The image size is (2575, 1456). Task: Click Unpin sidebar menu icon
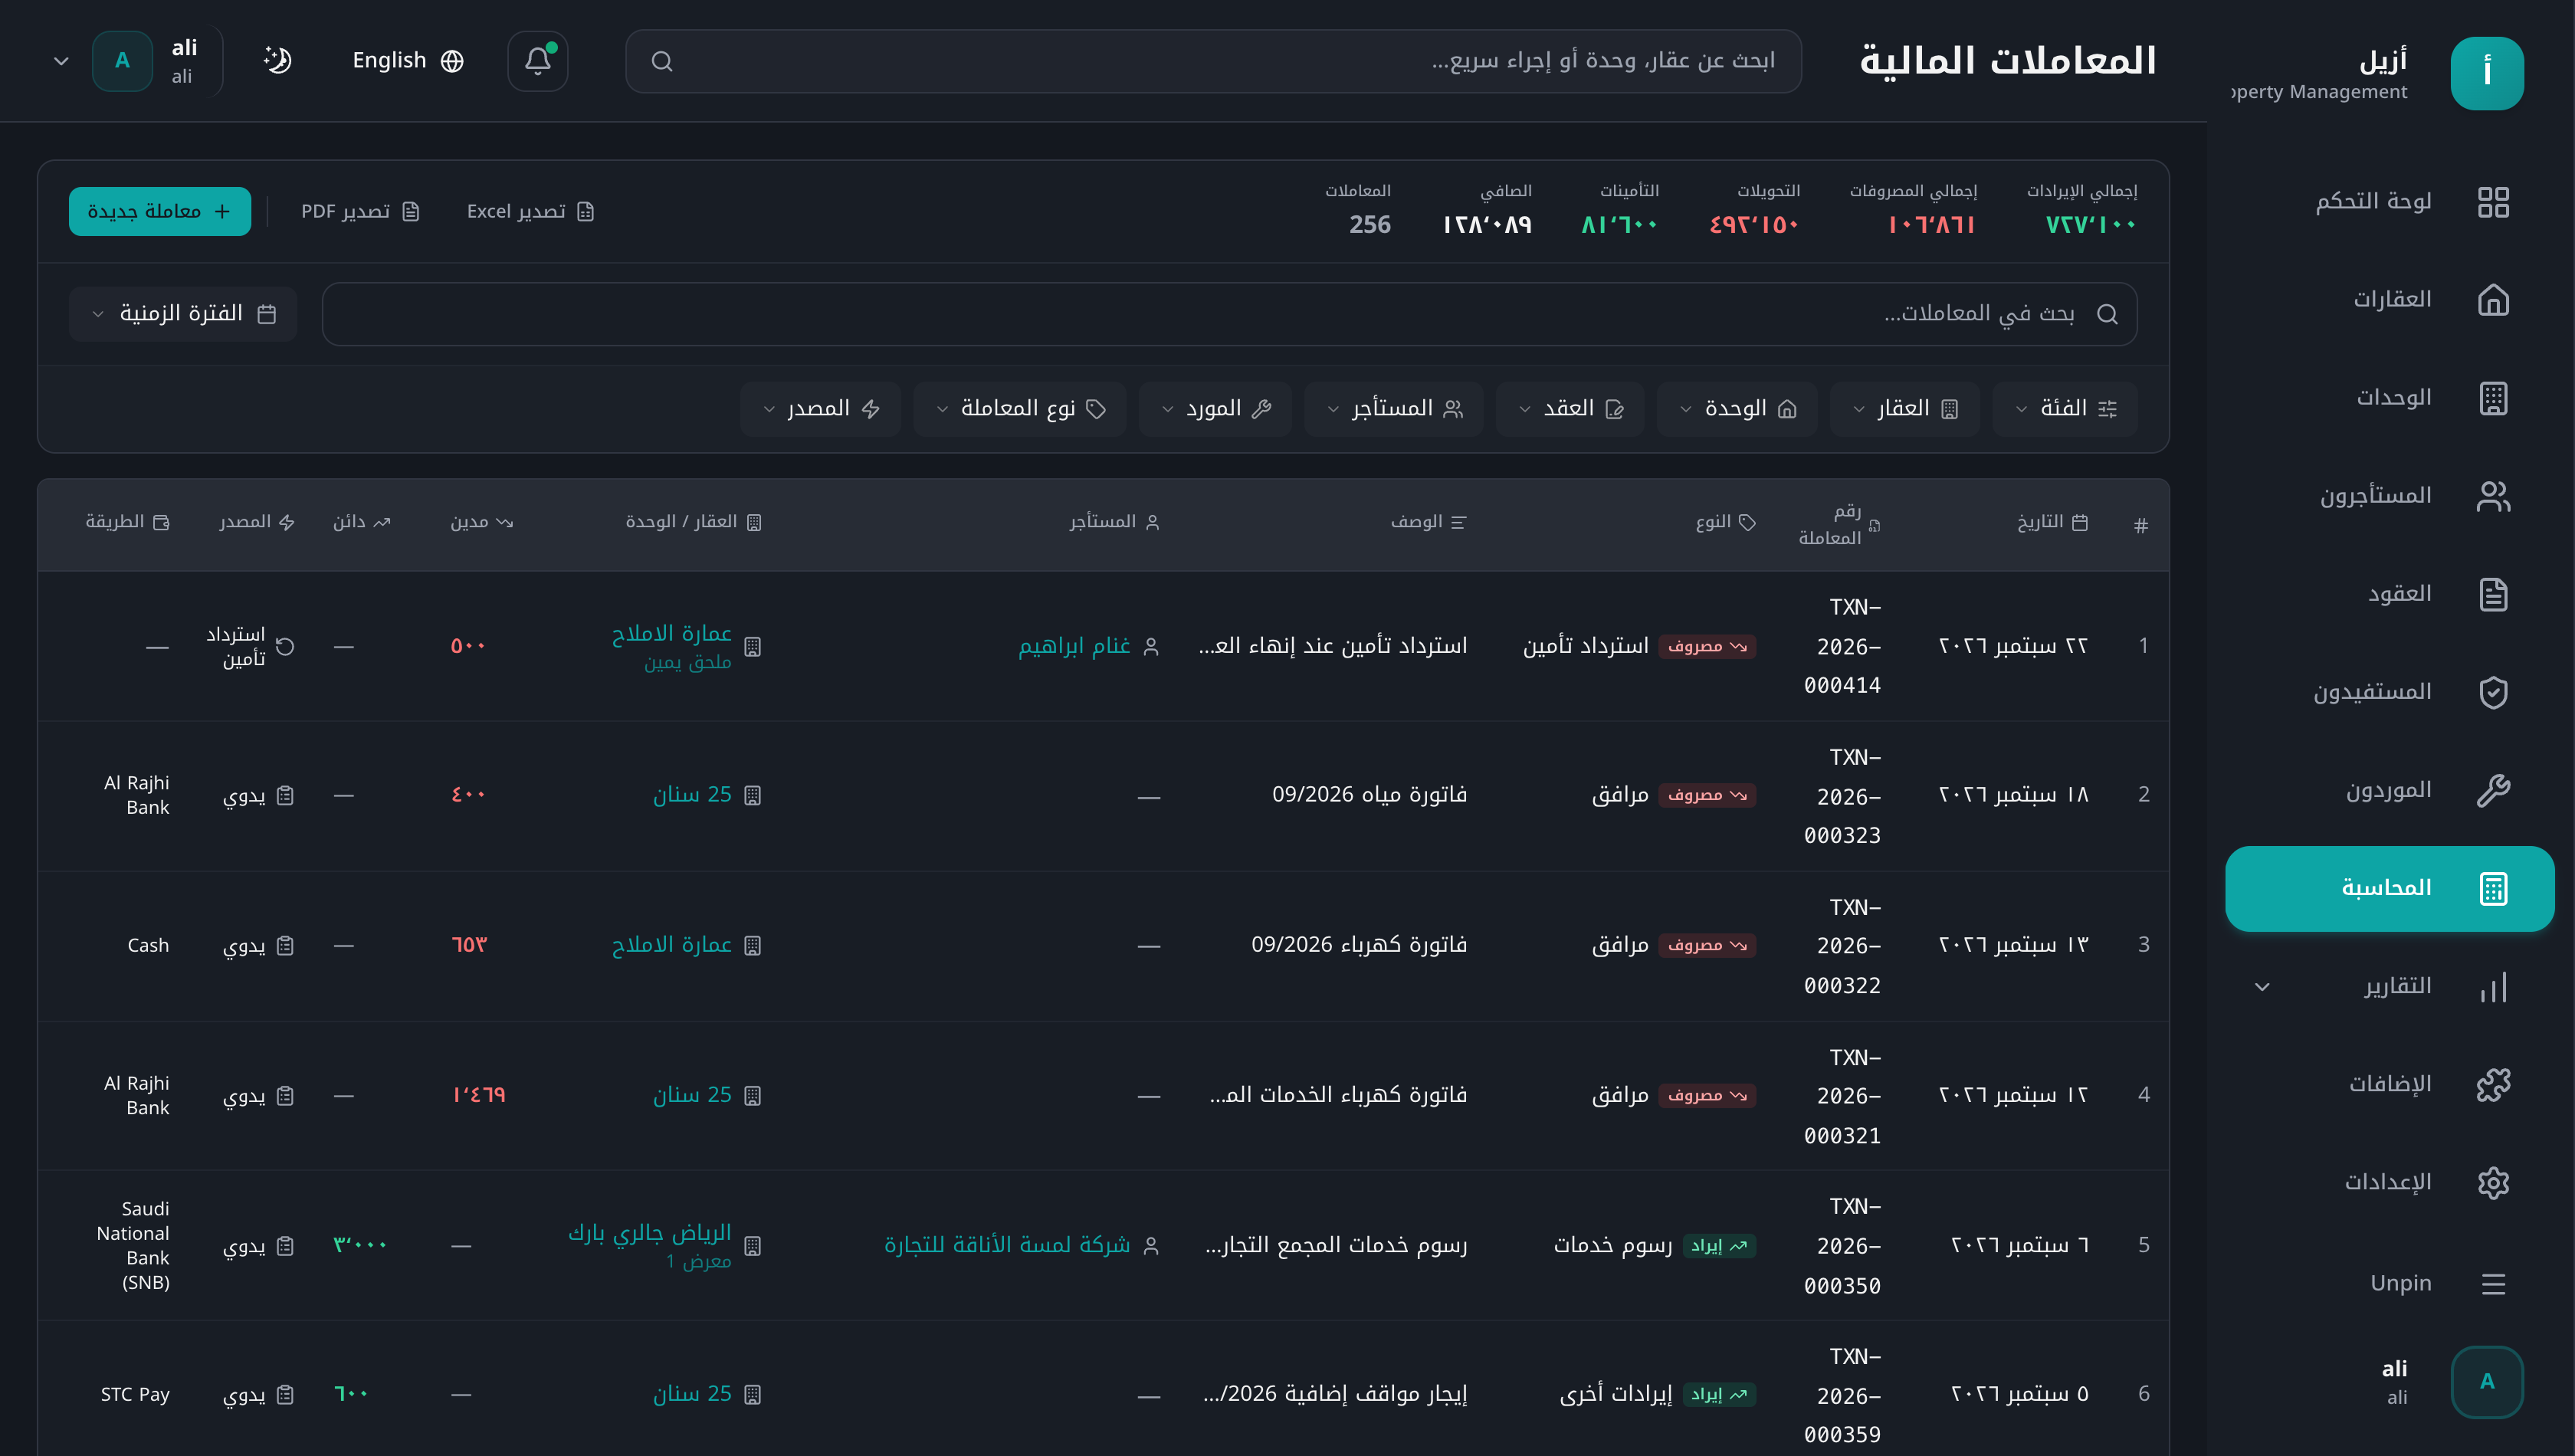tap(2493, 1283)
